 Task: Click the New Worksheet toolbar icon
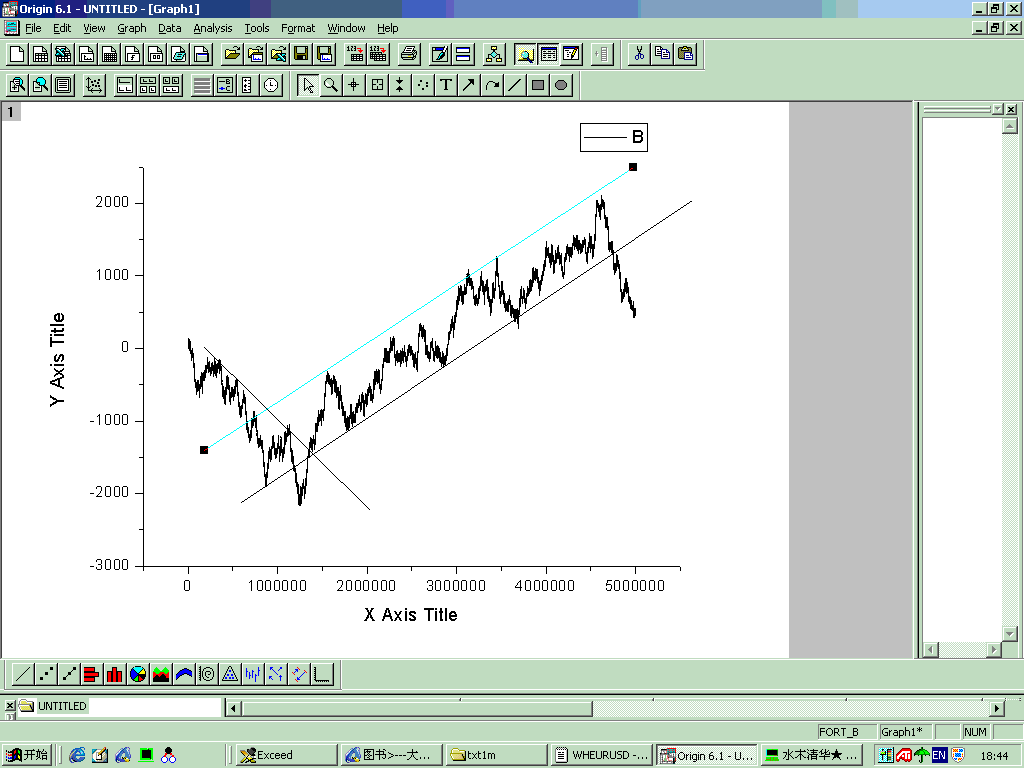click(x=40, y=54)
